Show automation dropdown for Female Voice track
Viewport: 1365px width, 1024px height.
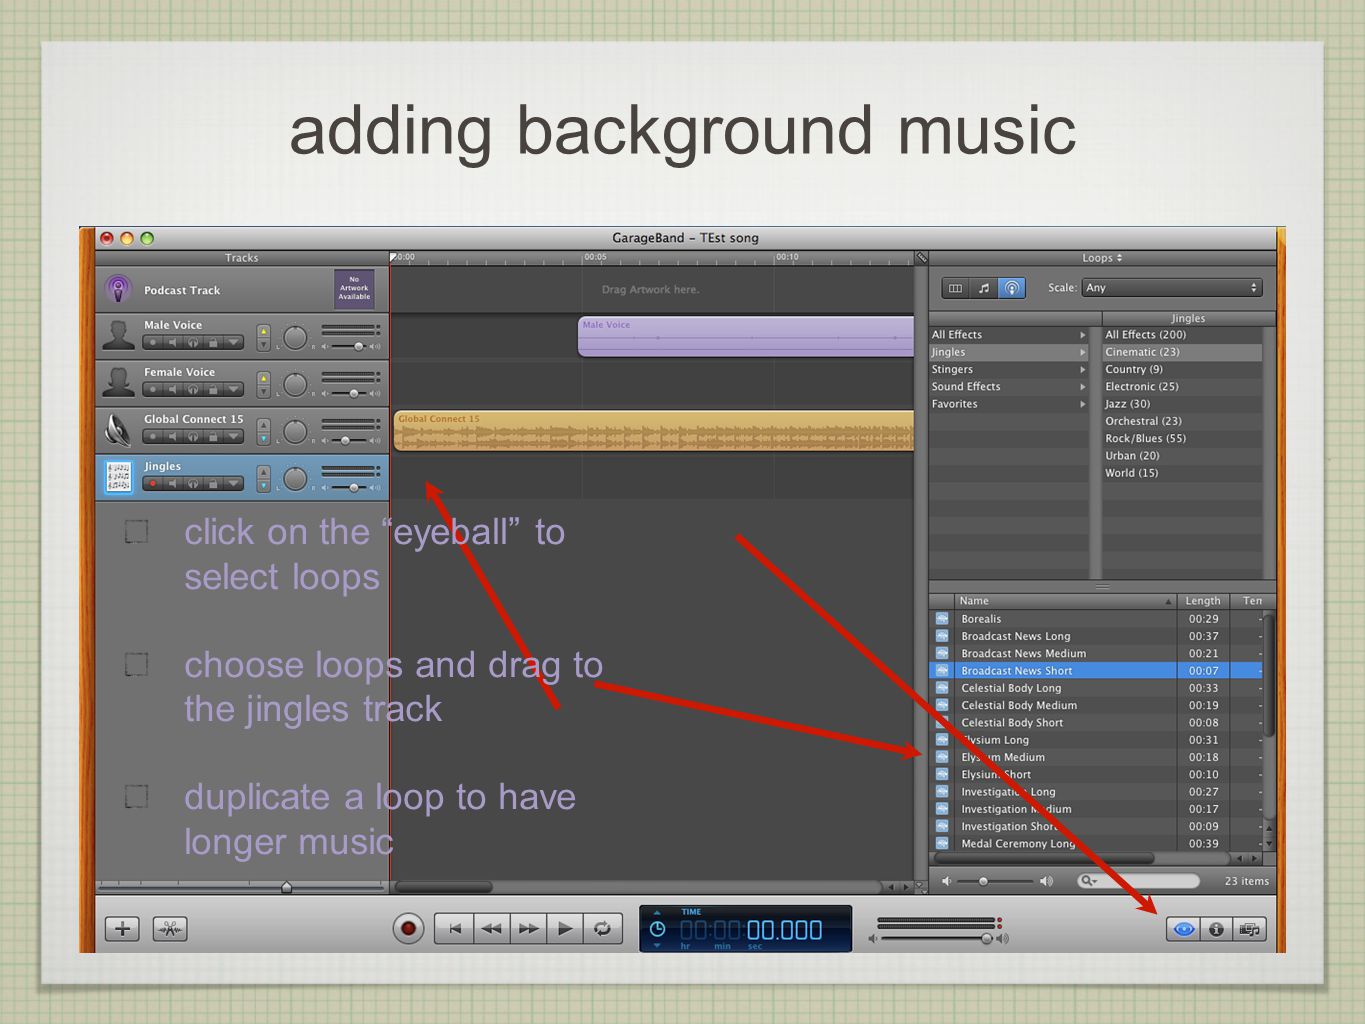point(234,390)
